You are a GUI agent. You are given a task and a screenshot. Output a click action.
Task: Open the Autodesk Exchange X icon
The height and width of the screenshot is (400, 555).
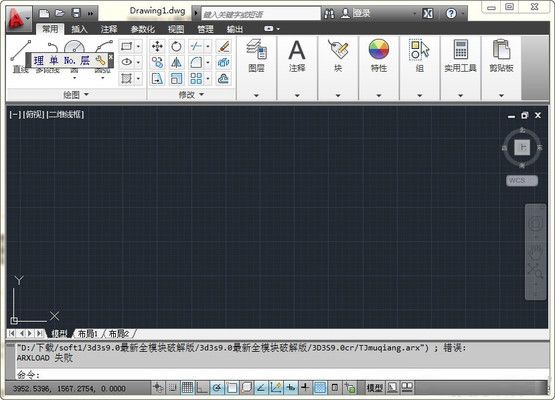tap(428, 14)
